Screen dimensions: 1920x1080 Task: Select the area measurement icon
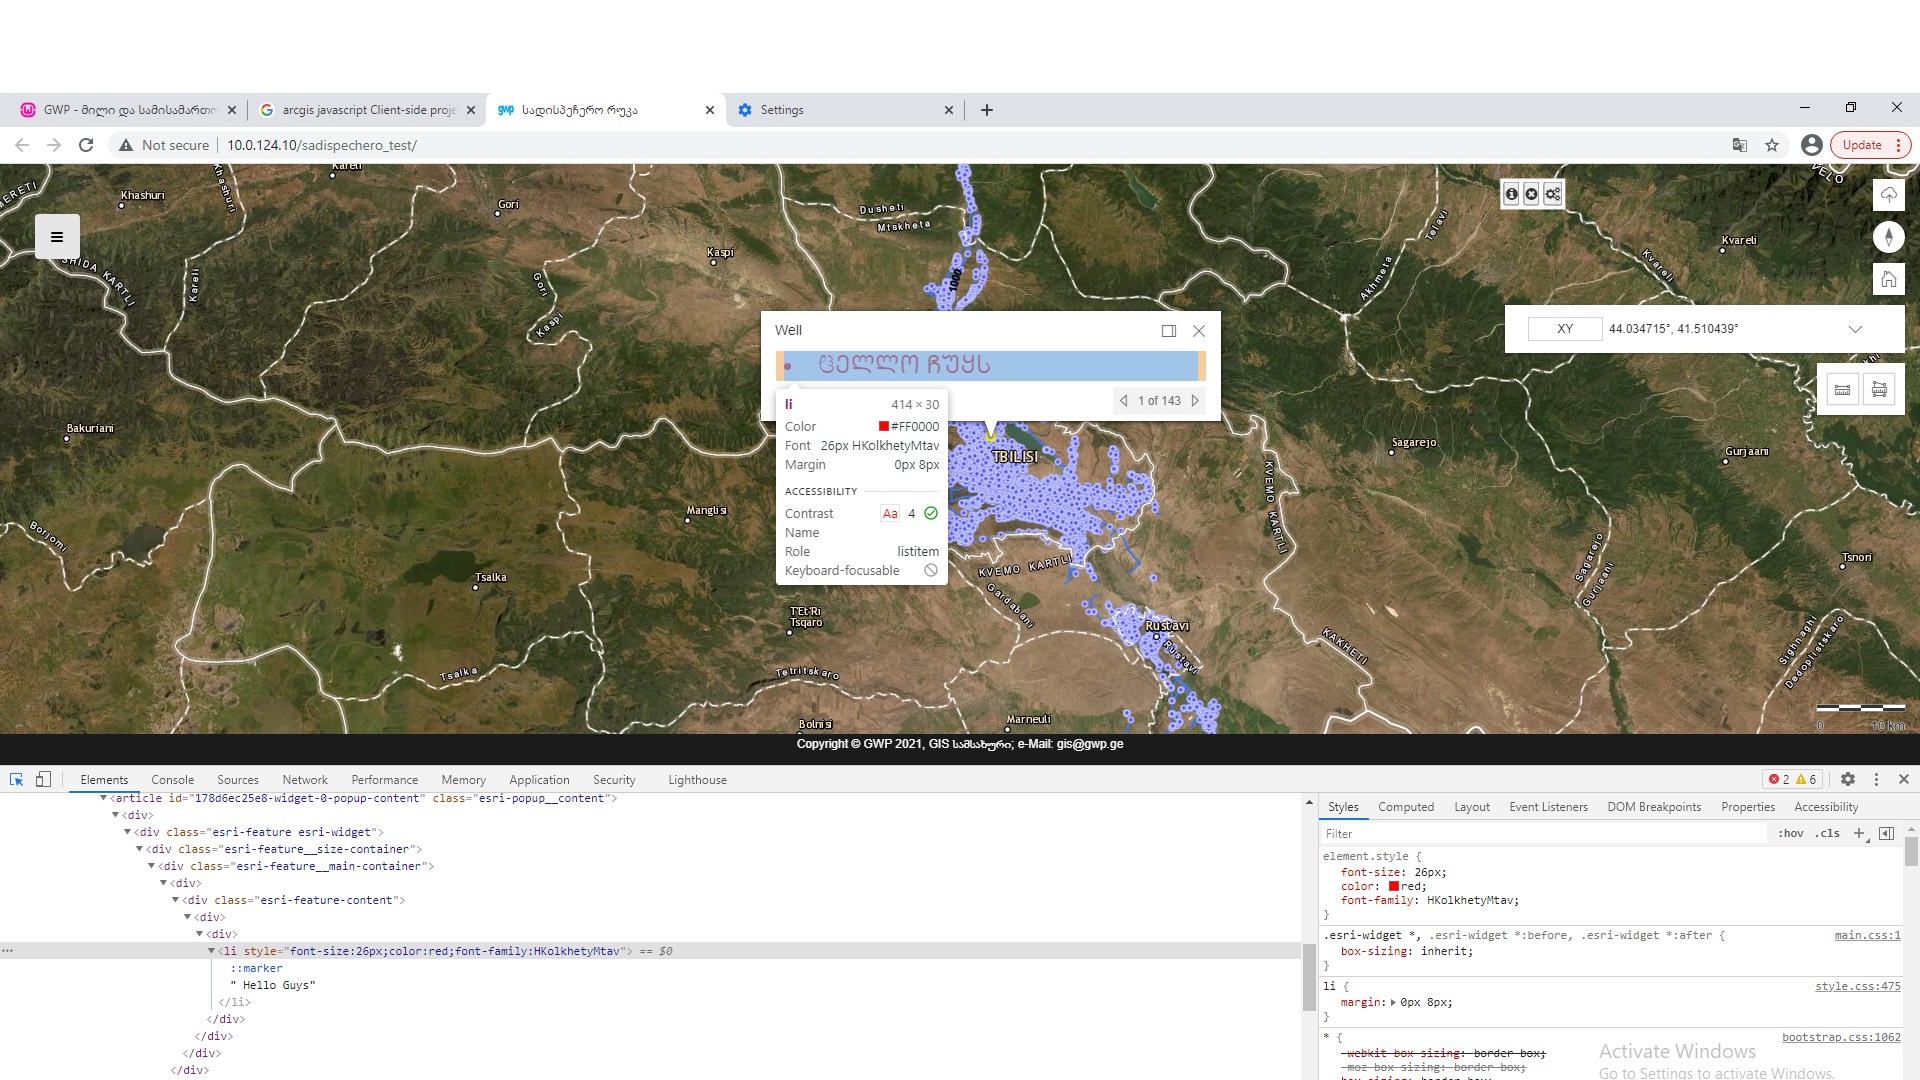[1880, 389]
